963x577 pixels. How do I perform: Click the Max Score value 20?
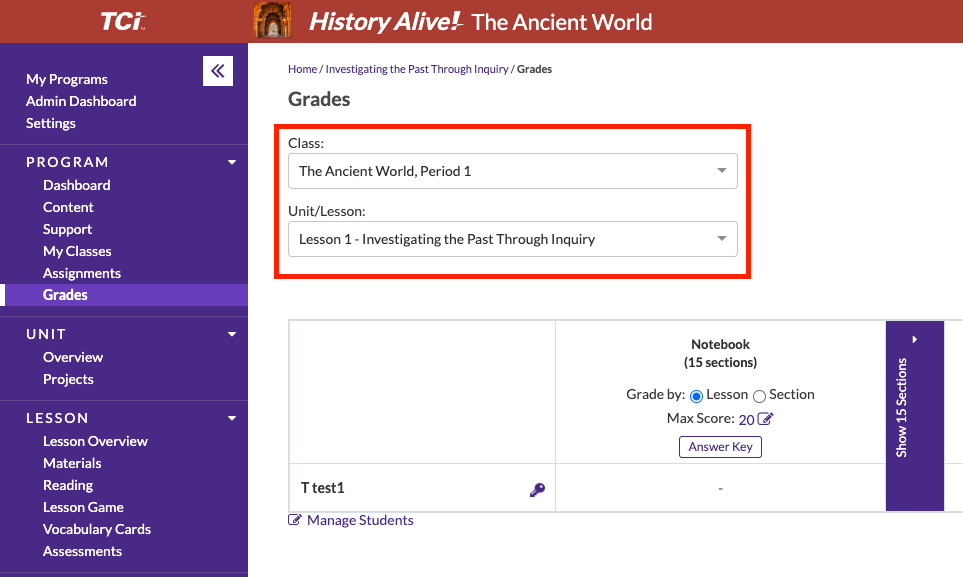point(746,420)
